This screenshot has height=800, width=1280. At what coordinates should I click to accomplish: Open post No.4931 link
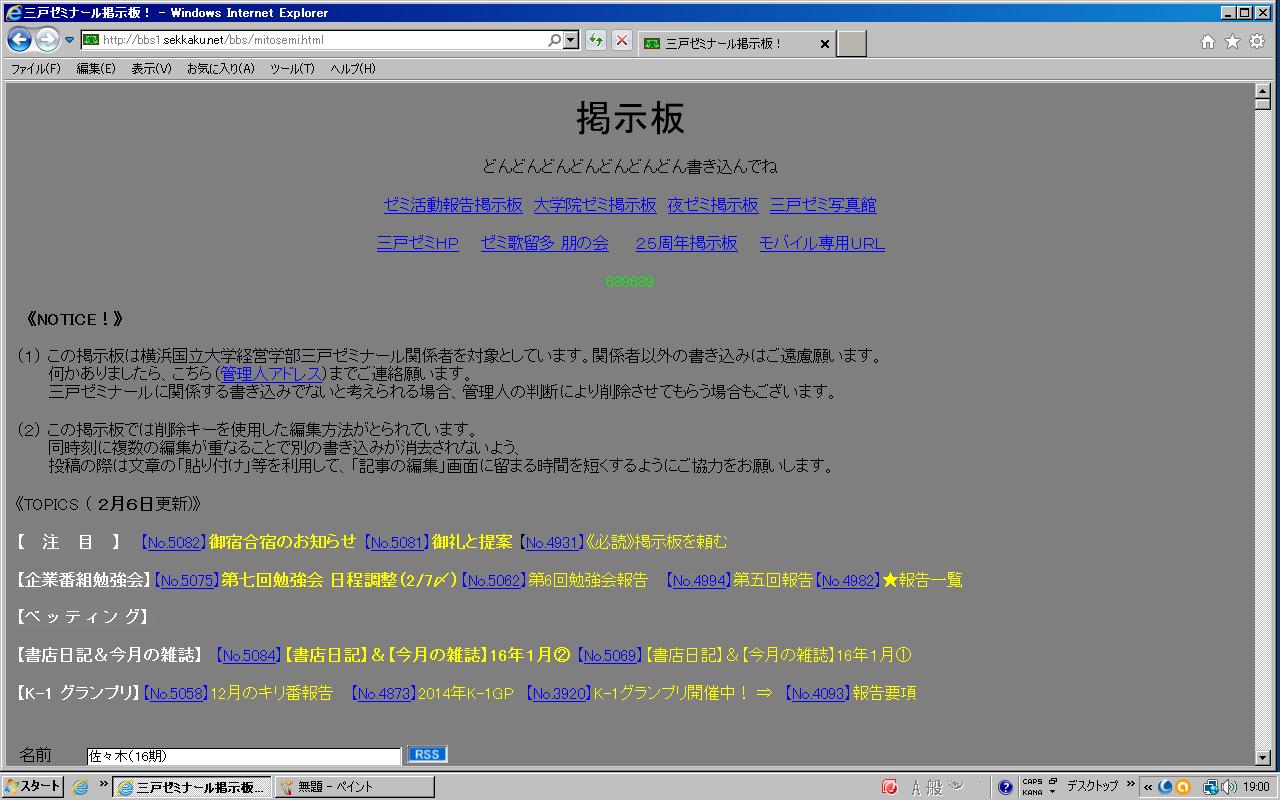(552, 542)
